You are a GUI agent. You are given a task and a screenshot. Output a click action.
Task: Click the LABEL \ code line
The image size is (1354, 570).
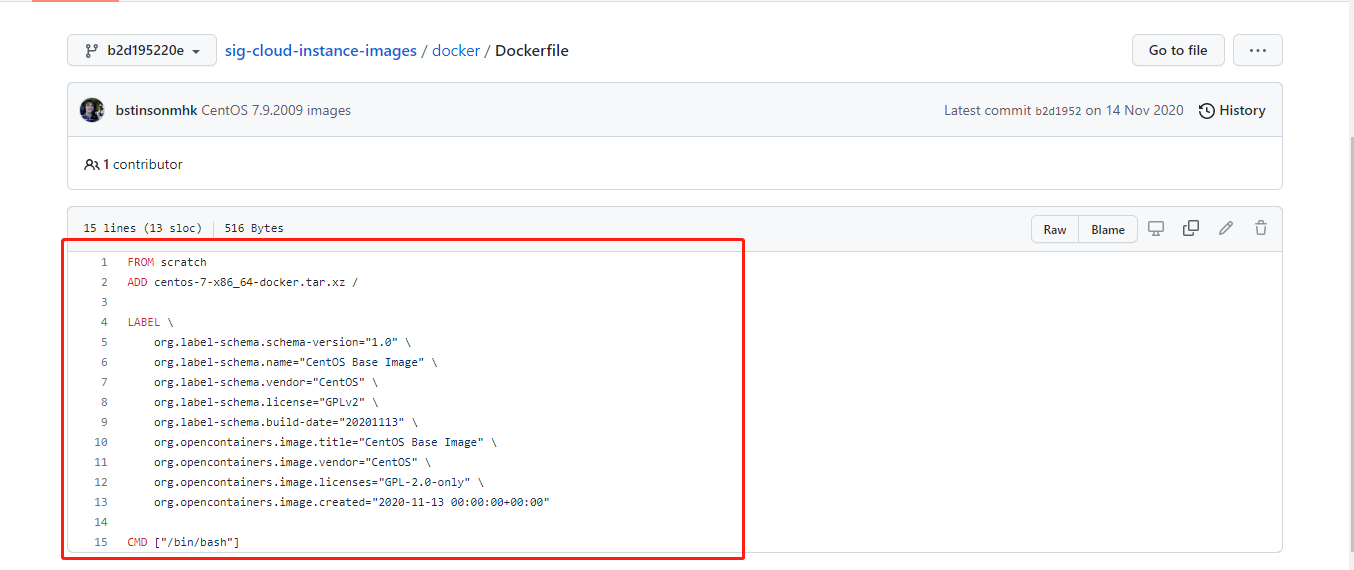point(151,322)
